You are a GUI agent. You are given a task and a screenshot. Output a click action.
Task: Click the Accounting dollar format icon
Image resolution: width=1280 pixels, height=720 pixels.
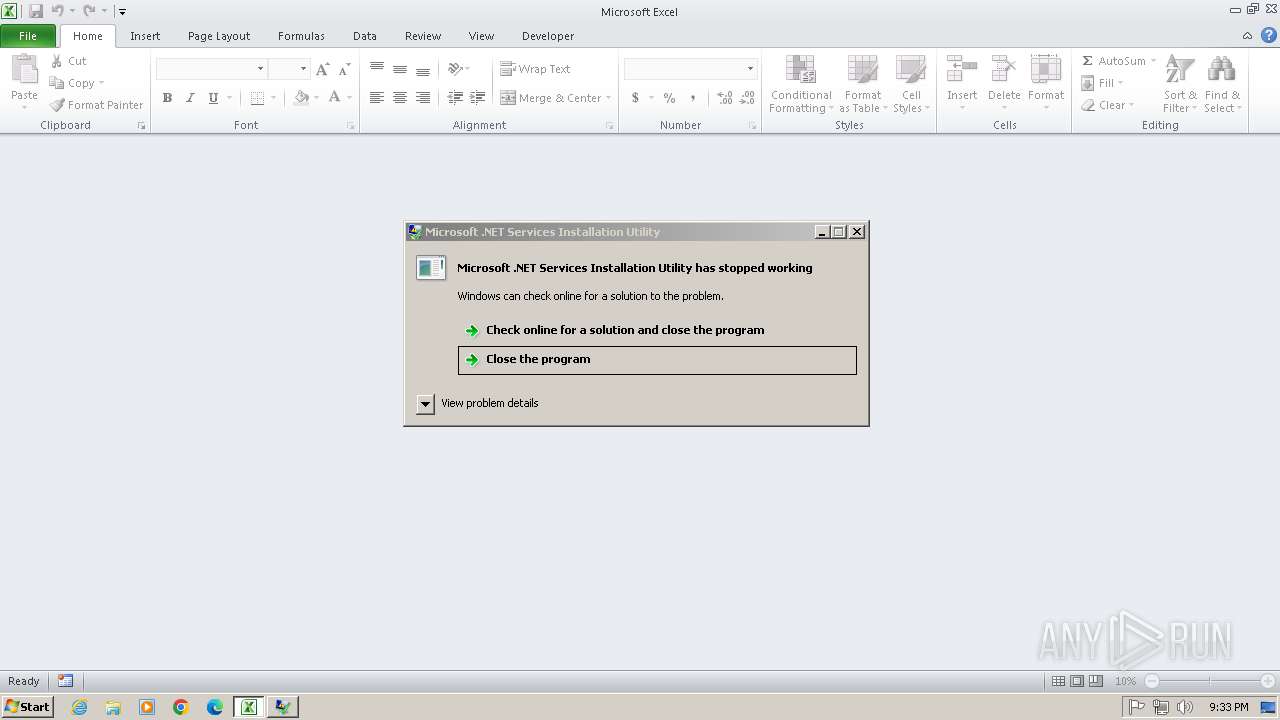point(635,98)
